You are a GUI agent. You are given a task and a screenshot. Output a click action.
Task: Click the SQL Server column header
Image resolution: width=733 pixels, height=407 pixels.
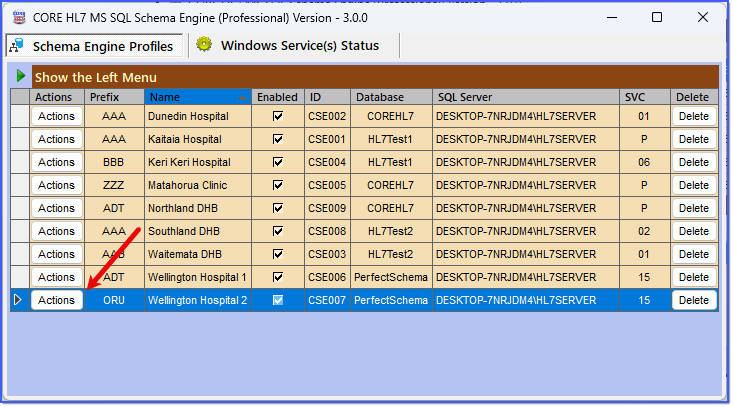point(526,97)
